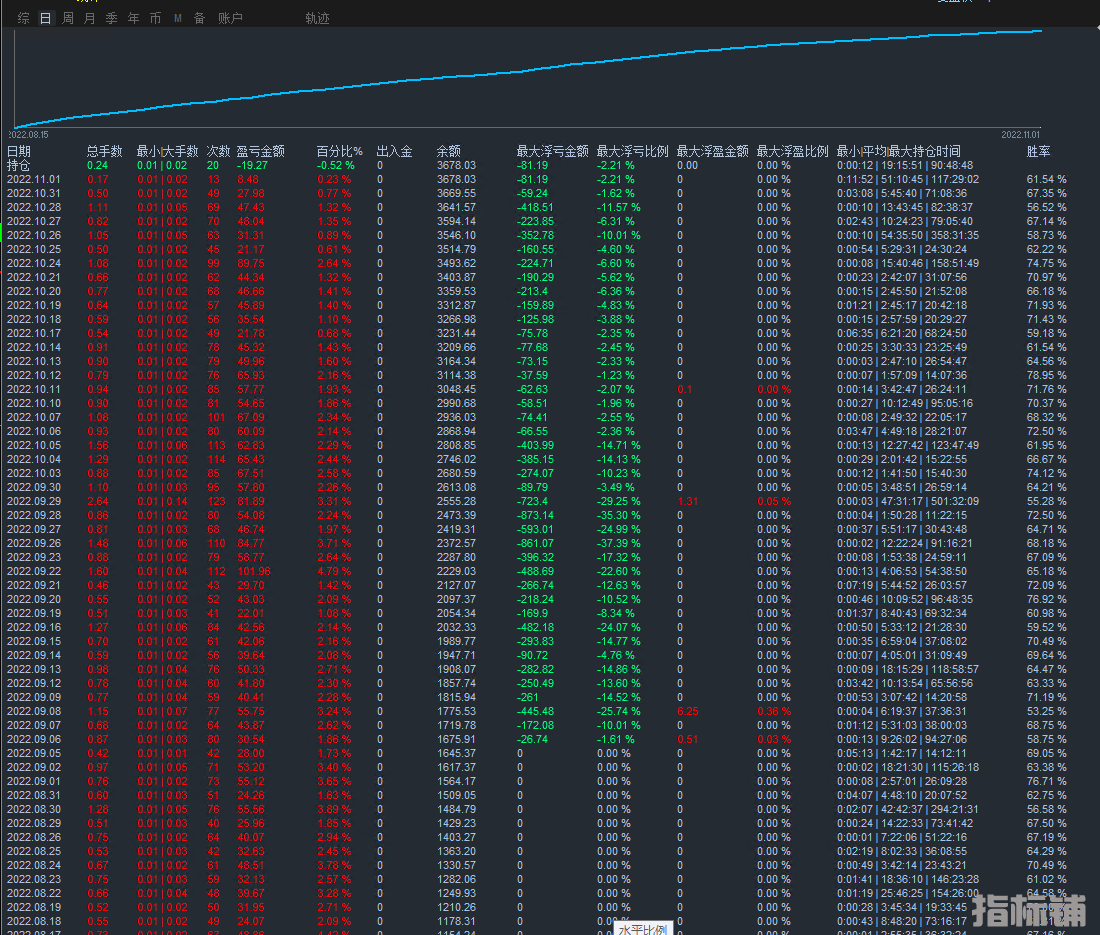Open the 备 tab
1100x935 pixels.
199,18
